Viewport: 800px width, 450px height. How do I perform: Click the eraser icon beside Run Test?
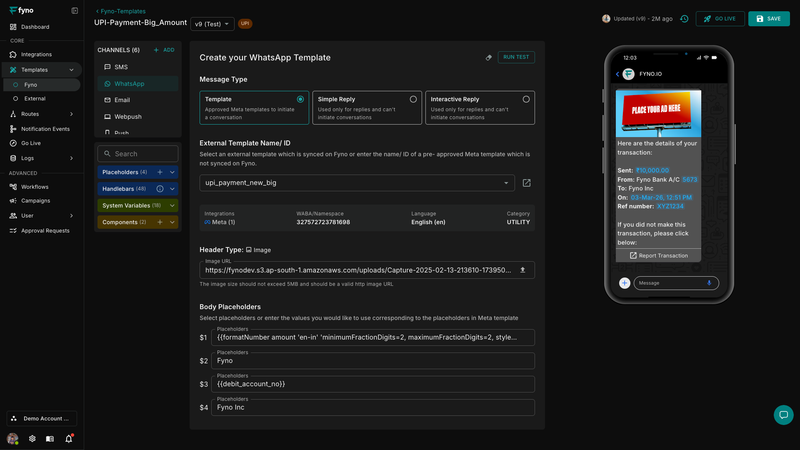pyautogui.click(x=488, y=58)
